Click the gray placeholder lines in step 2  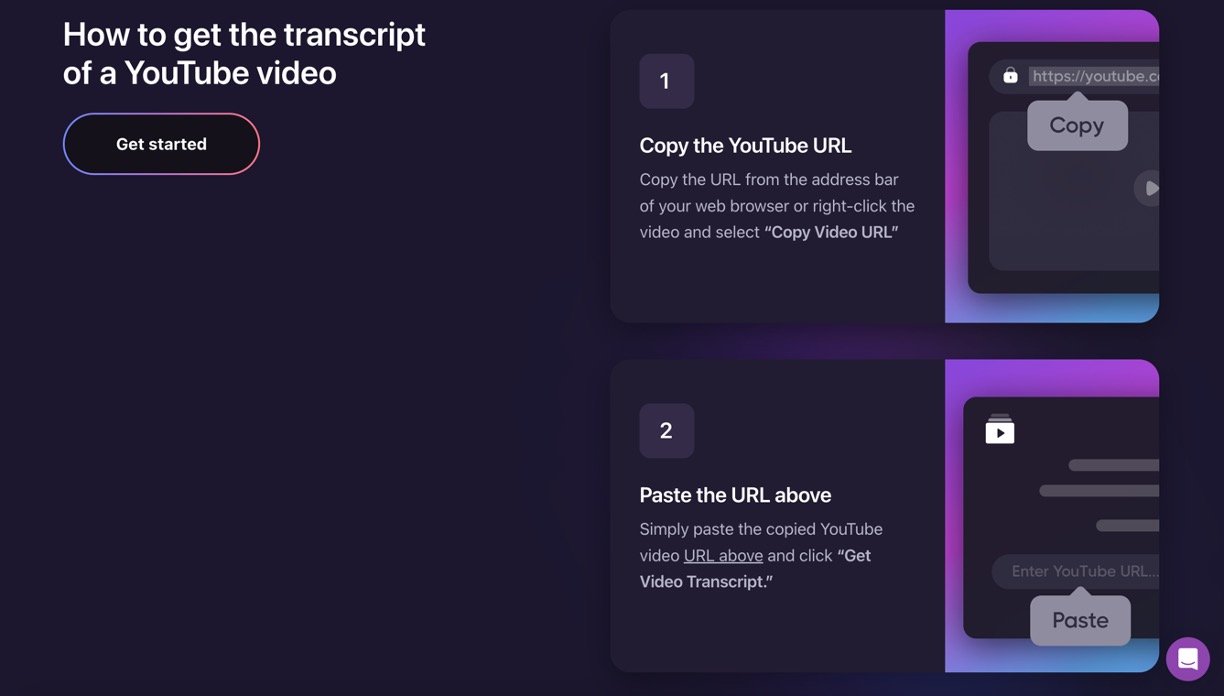click(x=1110, y=491)
